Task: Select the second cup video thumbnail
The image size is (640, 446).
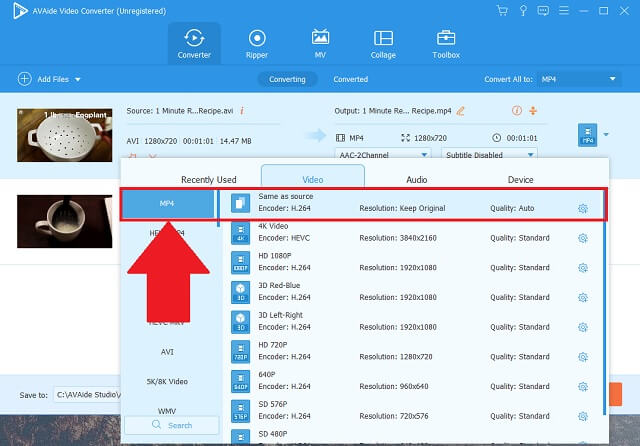Action: [x=64, y=221]
